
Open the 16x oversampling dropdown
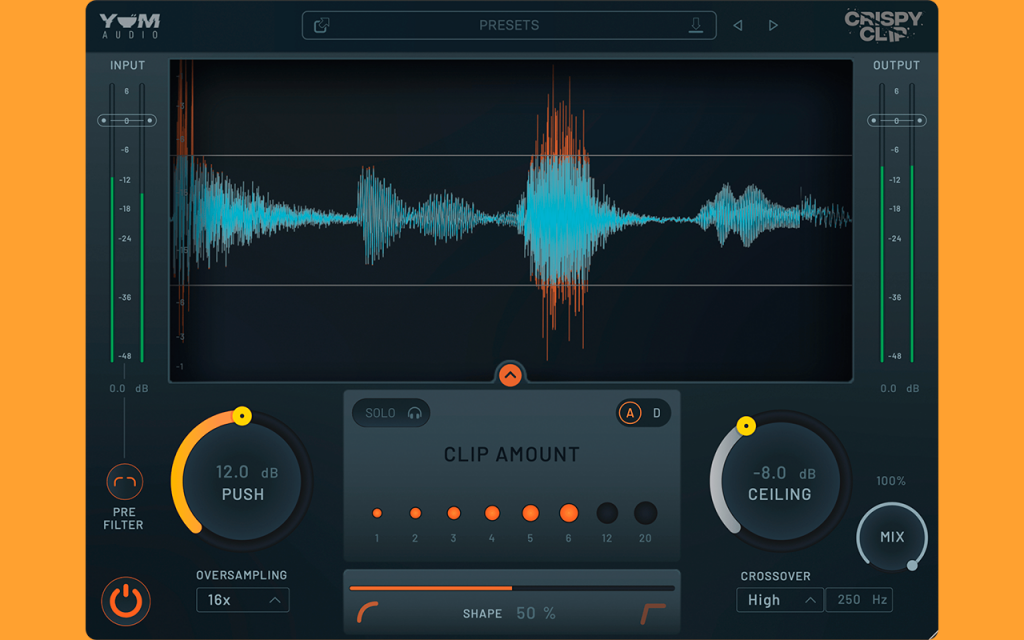click(242, 600)
